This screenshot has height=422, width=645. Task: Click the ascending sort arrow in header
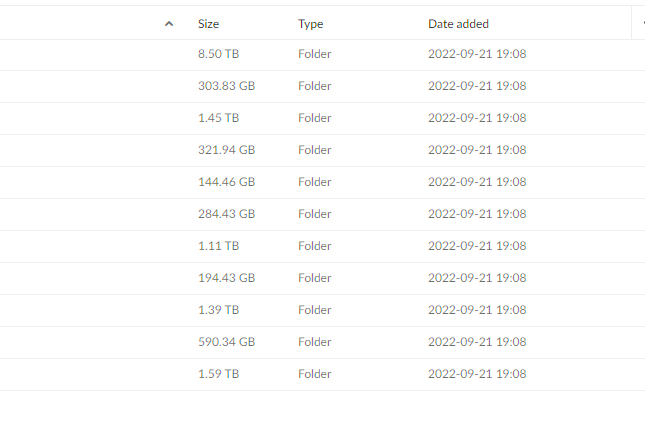(168, 24)
